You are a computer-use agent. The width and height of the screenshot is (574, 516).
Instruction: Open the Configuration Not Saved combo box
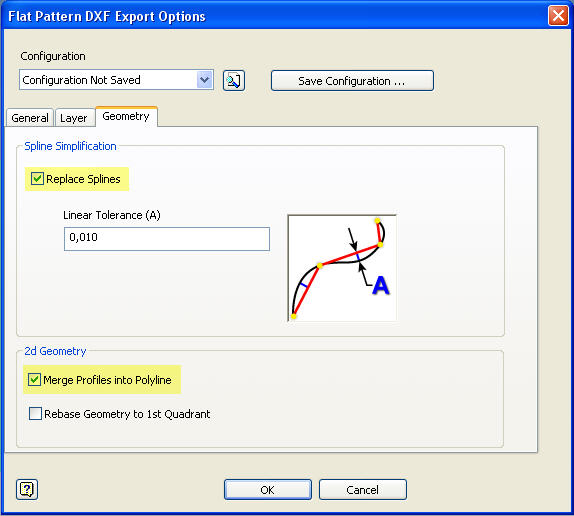pos(116,80)
